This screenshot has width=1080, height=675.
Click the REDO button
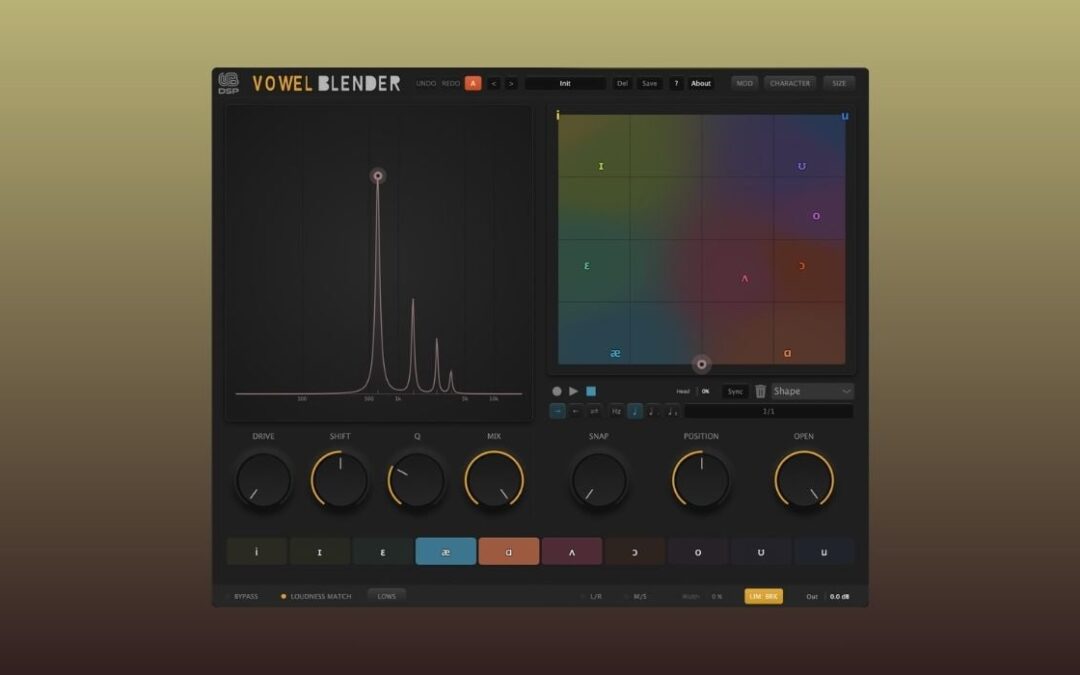tap(451, 83)
